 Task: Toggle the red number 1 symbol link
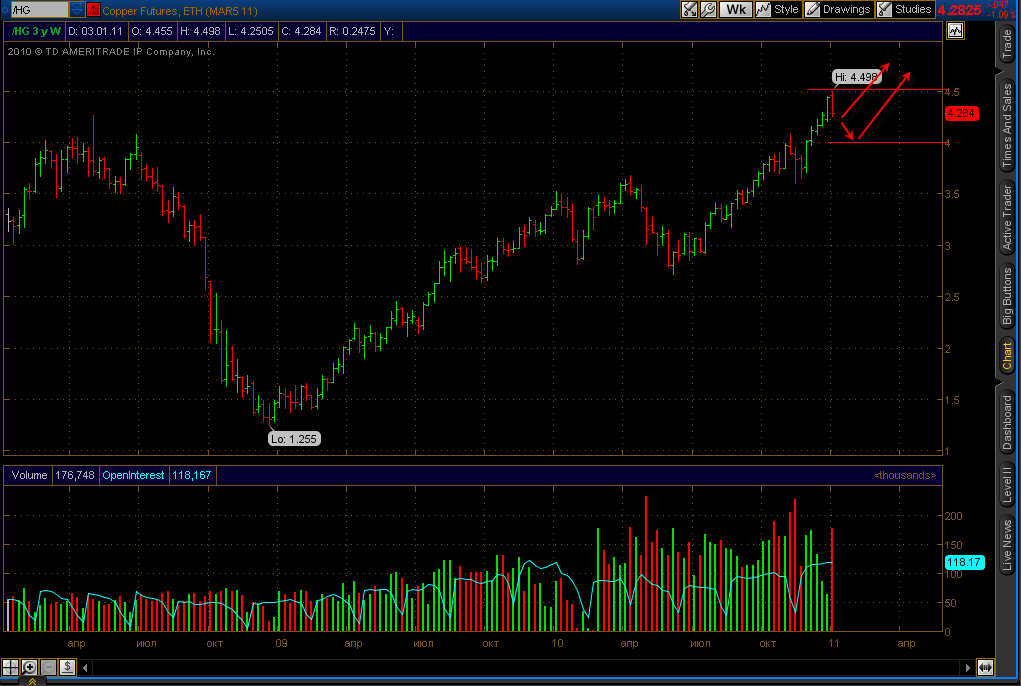coord(94,10)
